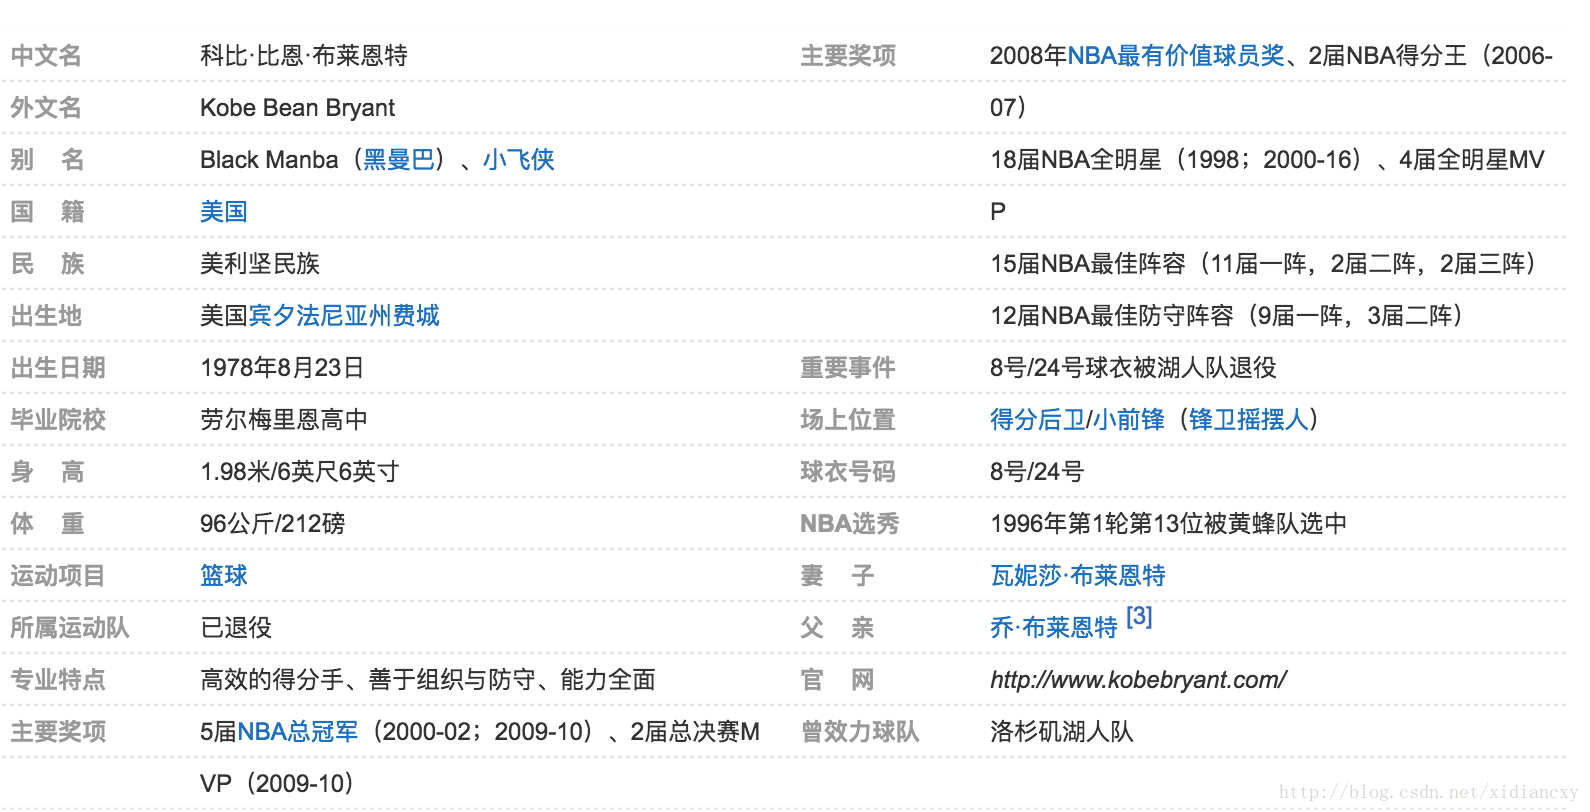Viewport: 1590px width, 812px height.
Task: Click the 出生地 field label
Action: coord(46,316)
